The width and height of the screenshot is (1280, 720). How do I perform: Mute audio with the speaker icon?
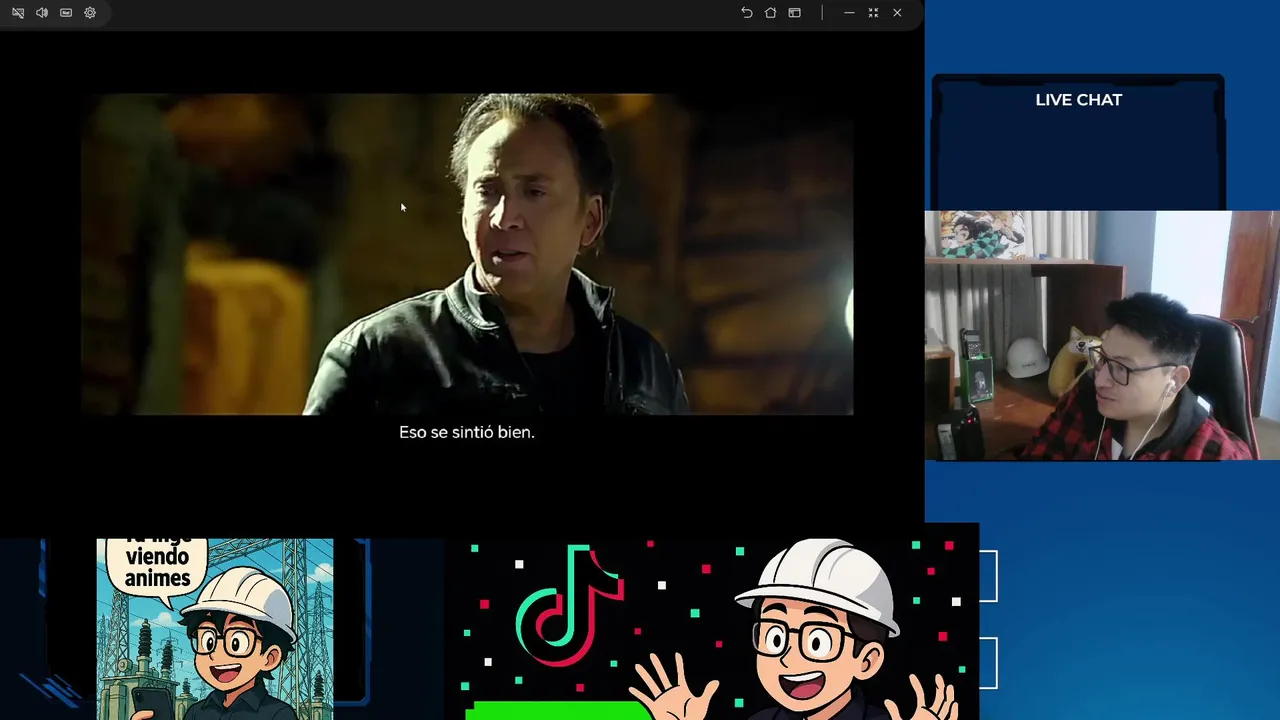tap(42, 13)
